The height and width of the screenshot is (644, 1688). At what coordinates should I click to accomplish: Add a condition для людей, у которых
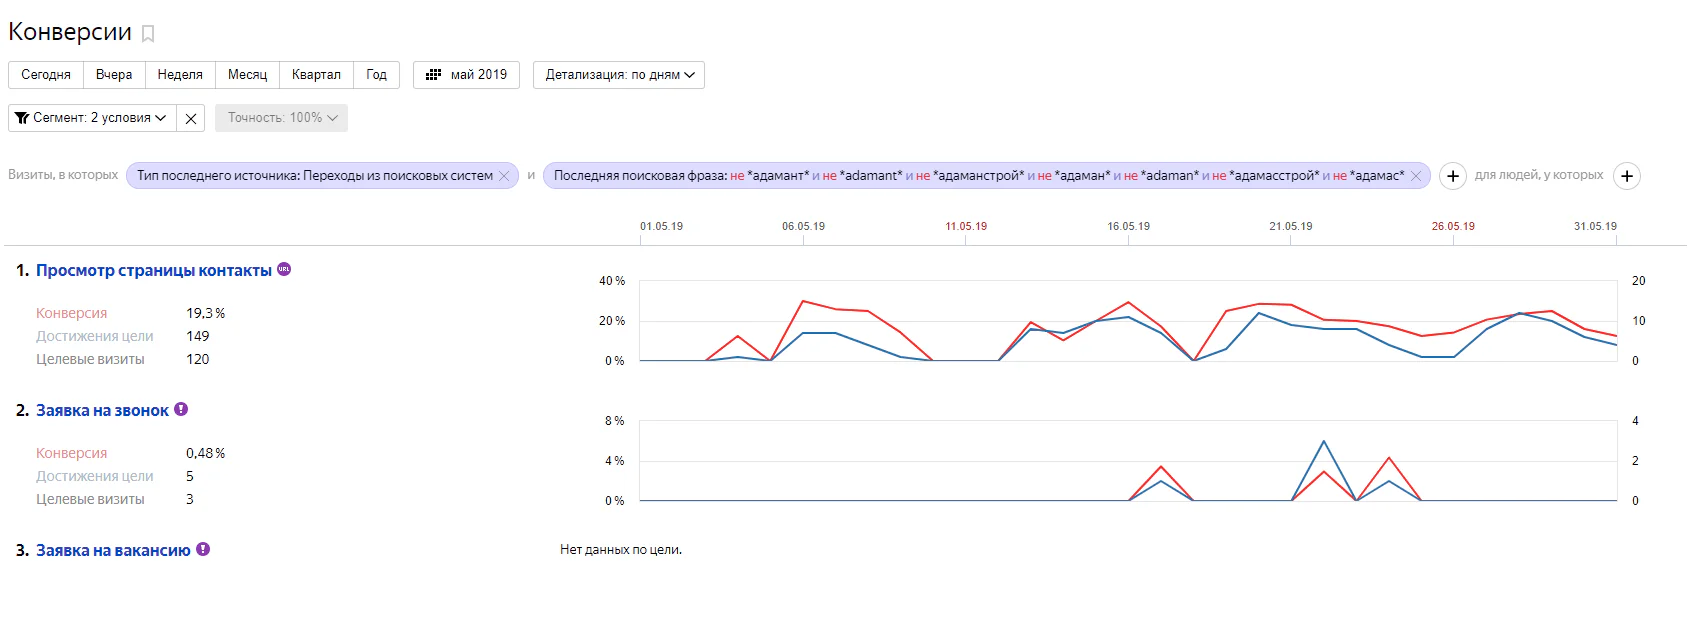(1627, 176)
